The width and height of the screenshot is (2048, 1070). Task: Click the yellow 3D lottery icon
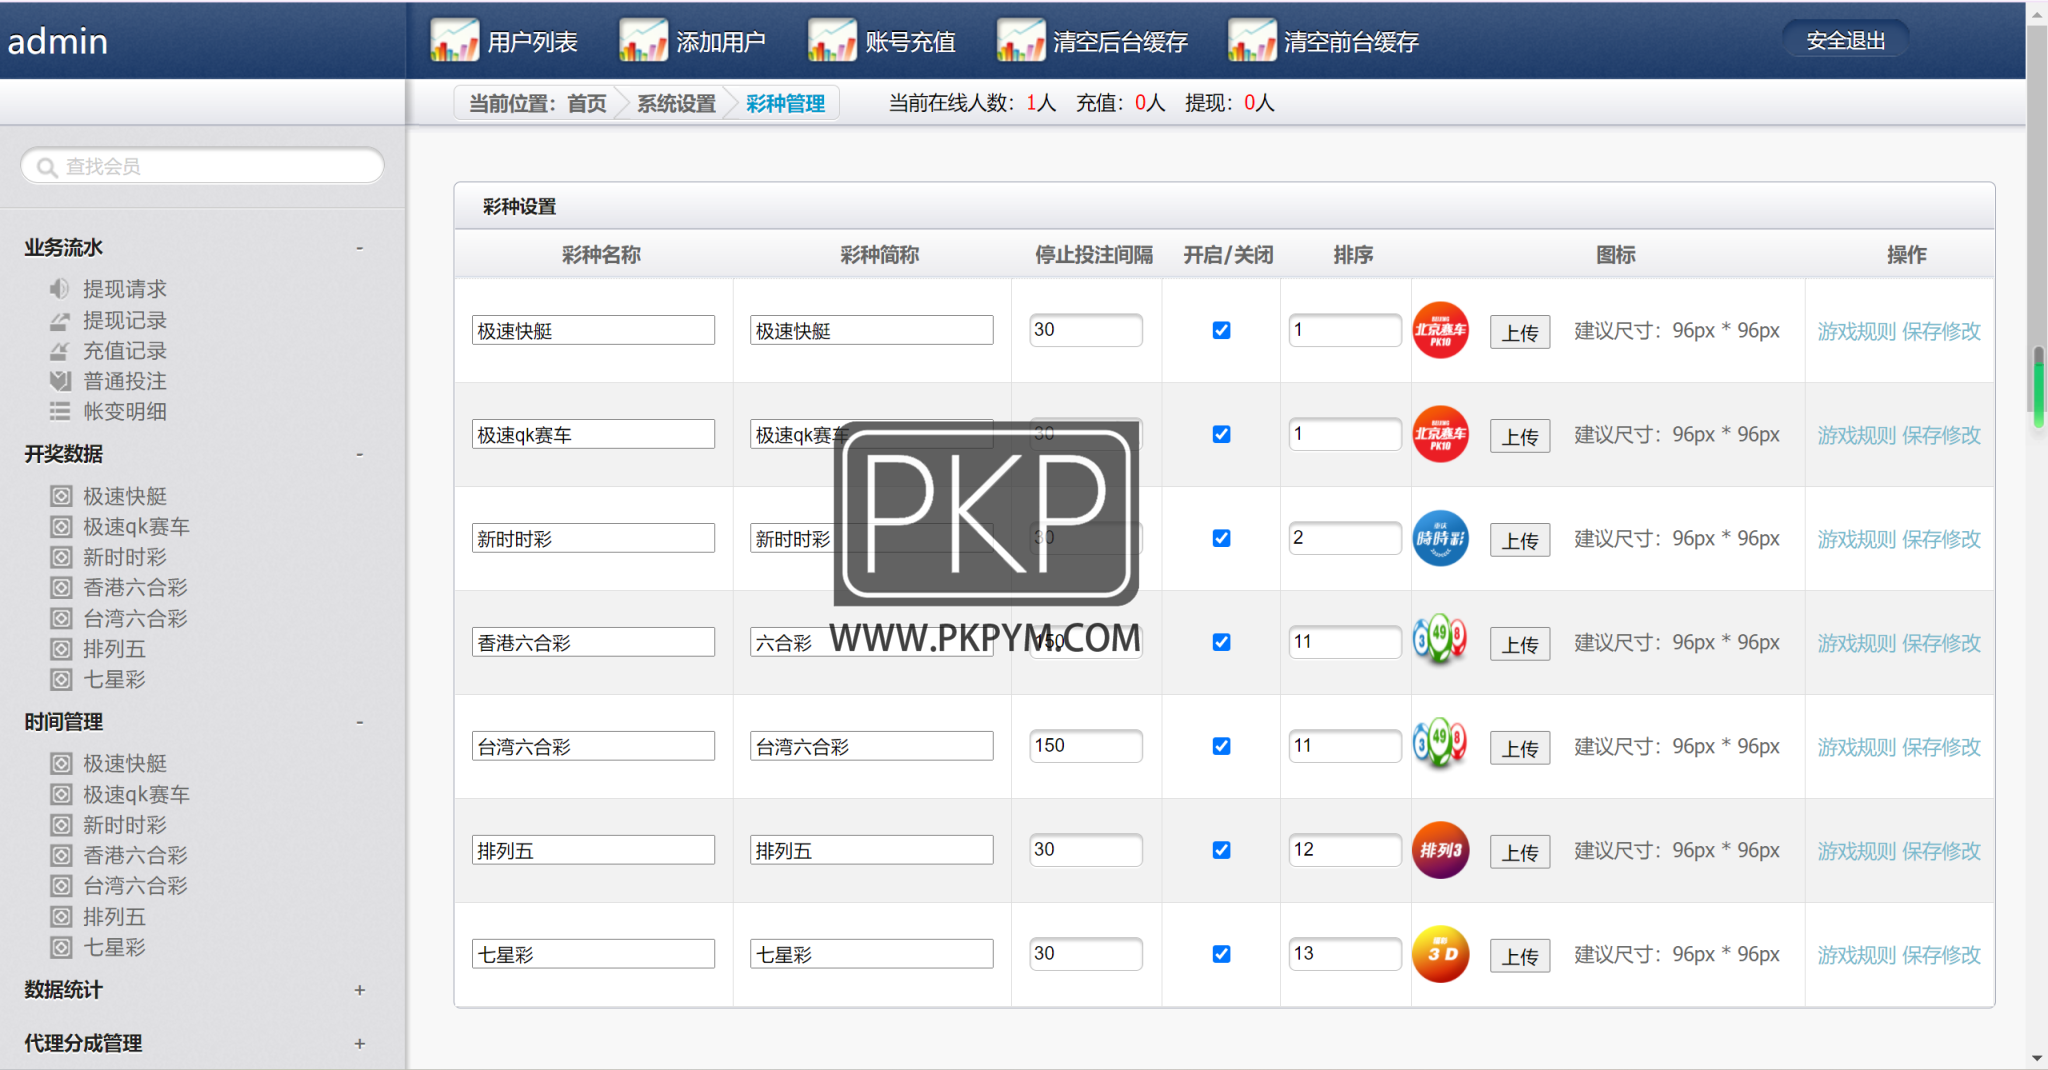tap(1440, 954)
